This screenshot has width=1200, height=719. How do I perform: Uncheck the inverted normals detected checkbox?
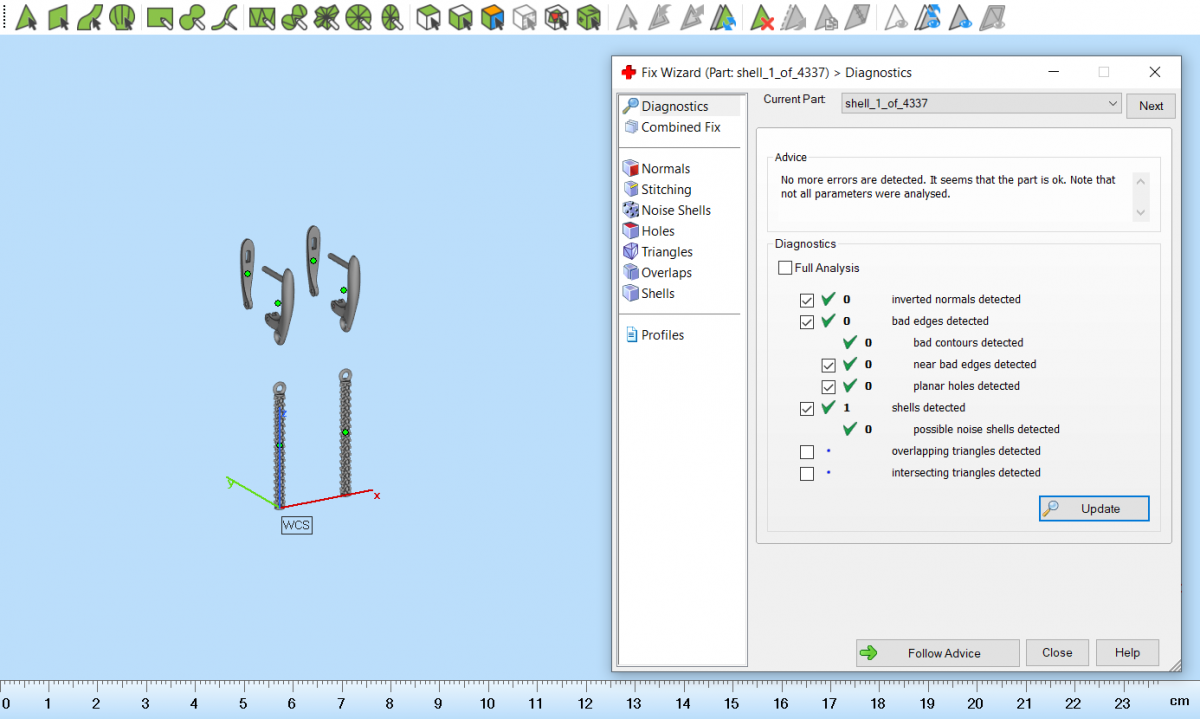(807, 300)
